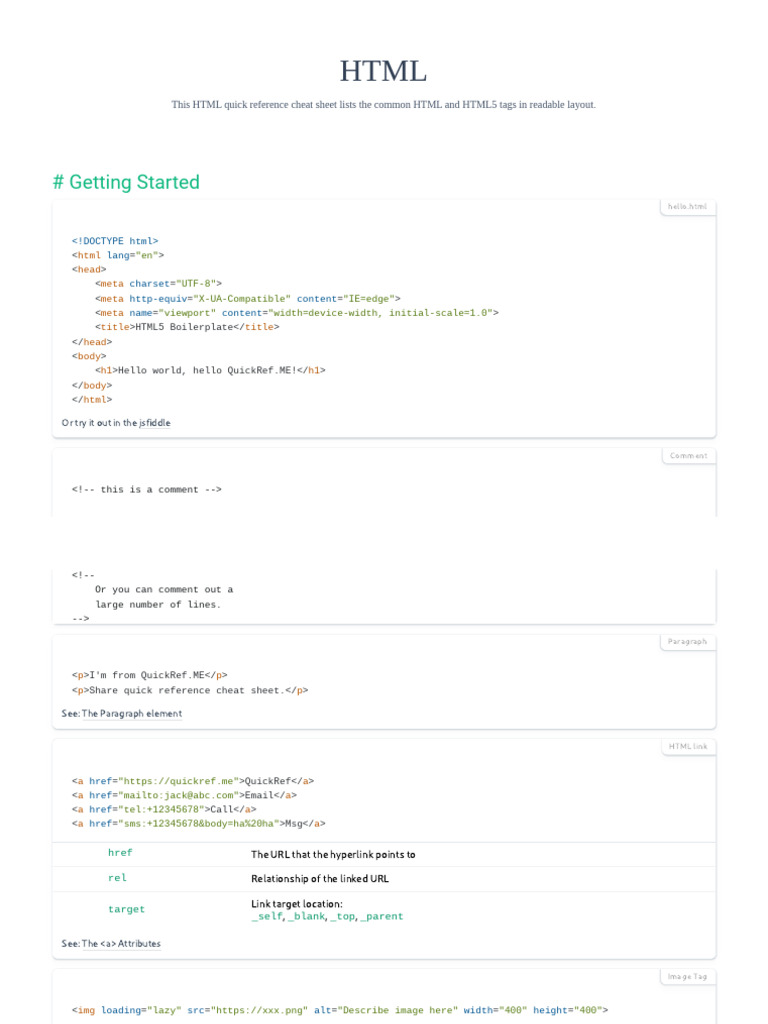Select the Paragraph card label

pyautogui.click(x=688, y=642)
